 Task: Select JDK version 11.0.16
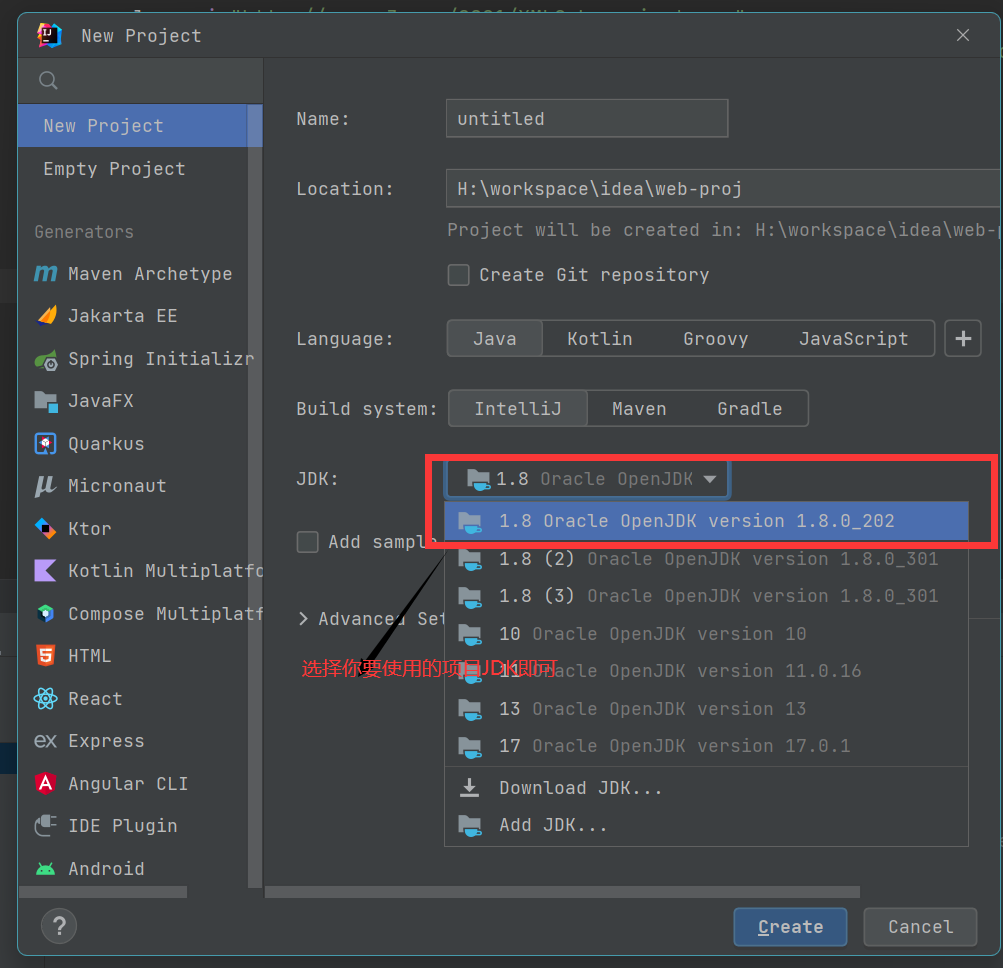click(706, 671)
